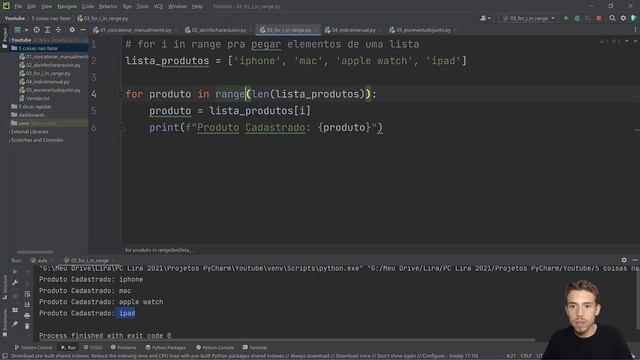Viewport: 640px width, 360px height.
Task: Open 03_for_i_in_range.py in project tree
Action: (x=45, y=73)
